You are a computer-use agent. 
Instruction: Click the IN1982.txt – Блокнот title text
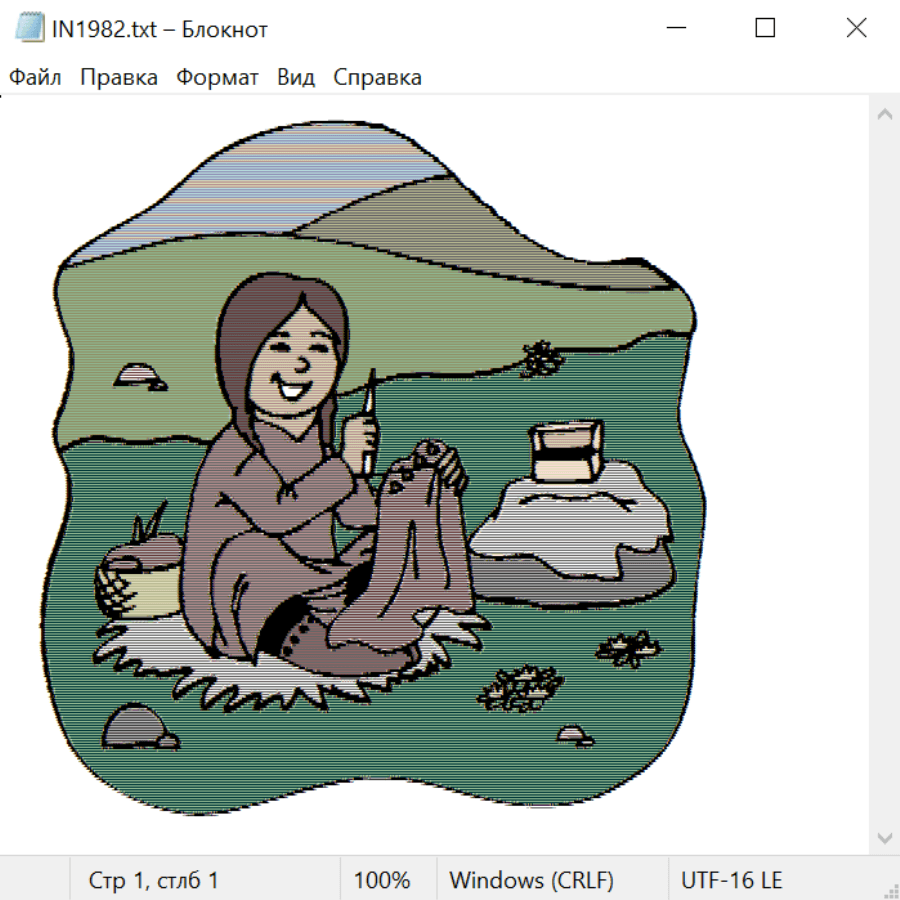click(160, 29)
